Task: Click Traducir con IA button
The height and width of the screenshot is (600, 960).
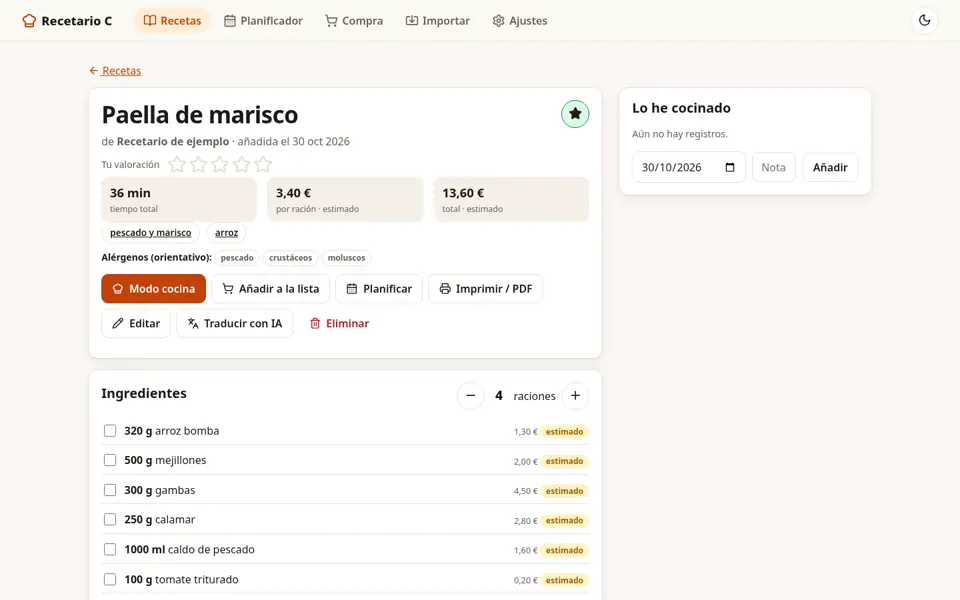Action: tap(235, 323)
